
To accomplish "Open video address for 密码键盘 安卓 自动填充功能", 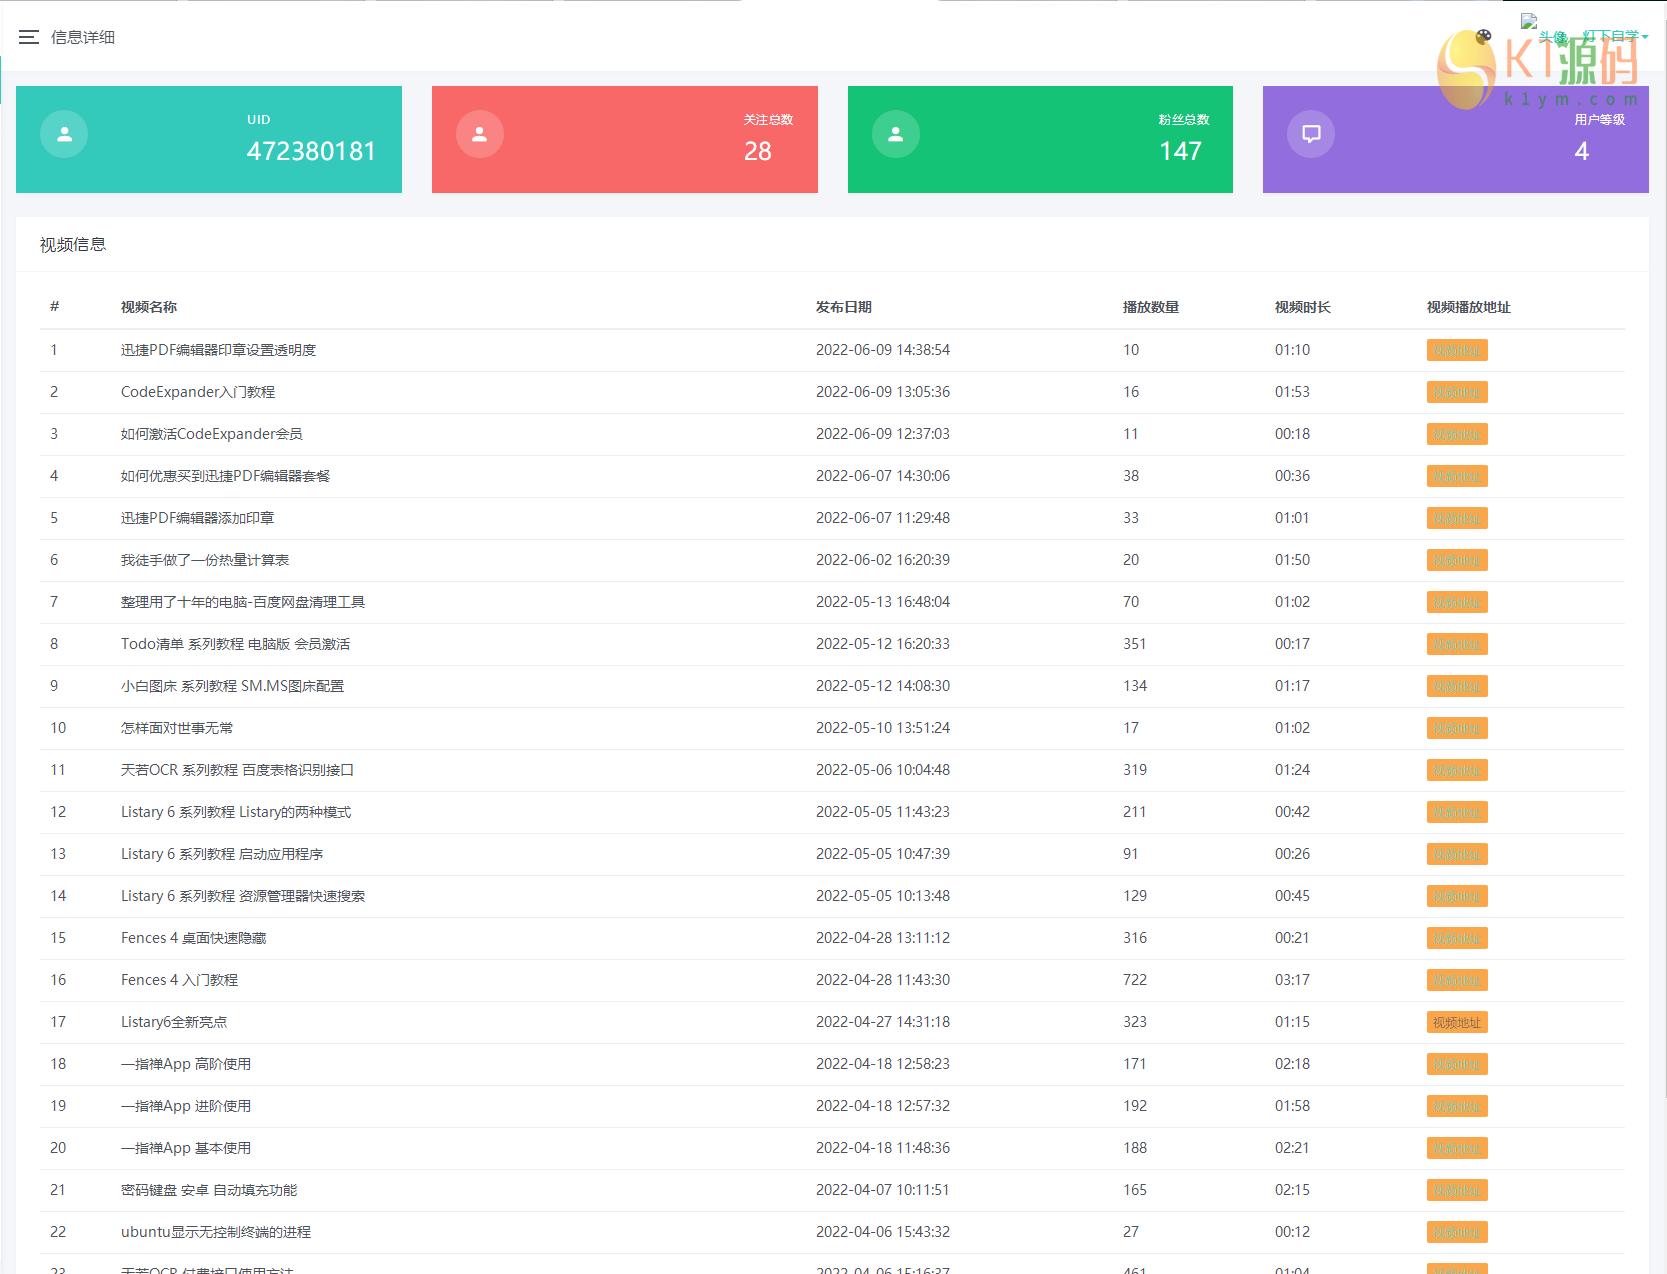I will point(1457,1190).
